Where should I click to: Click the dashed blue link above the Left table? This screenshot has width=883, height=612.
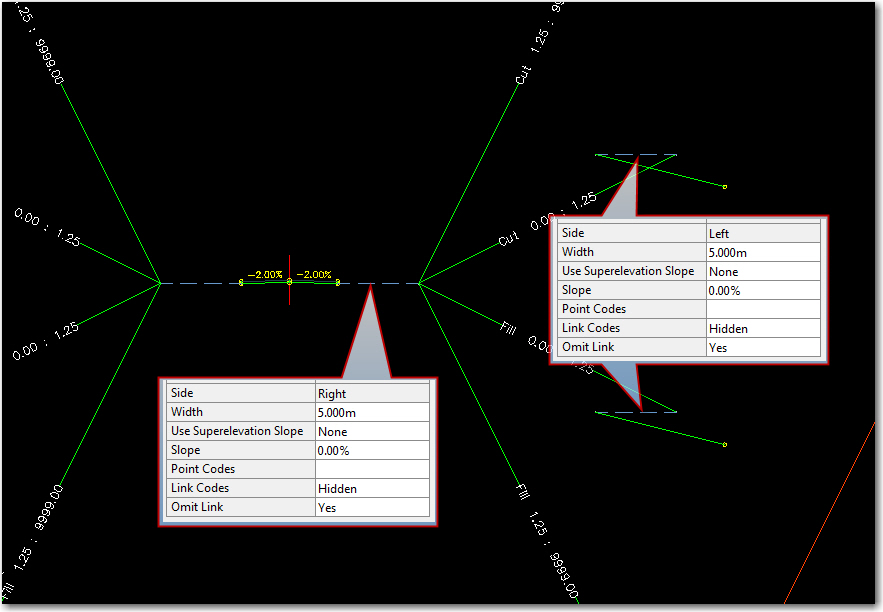635,153
